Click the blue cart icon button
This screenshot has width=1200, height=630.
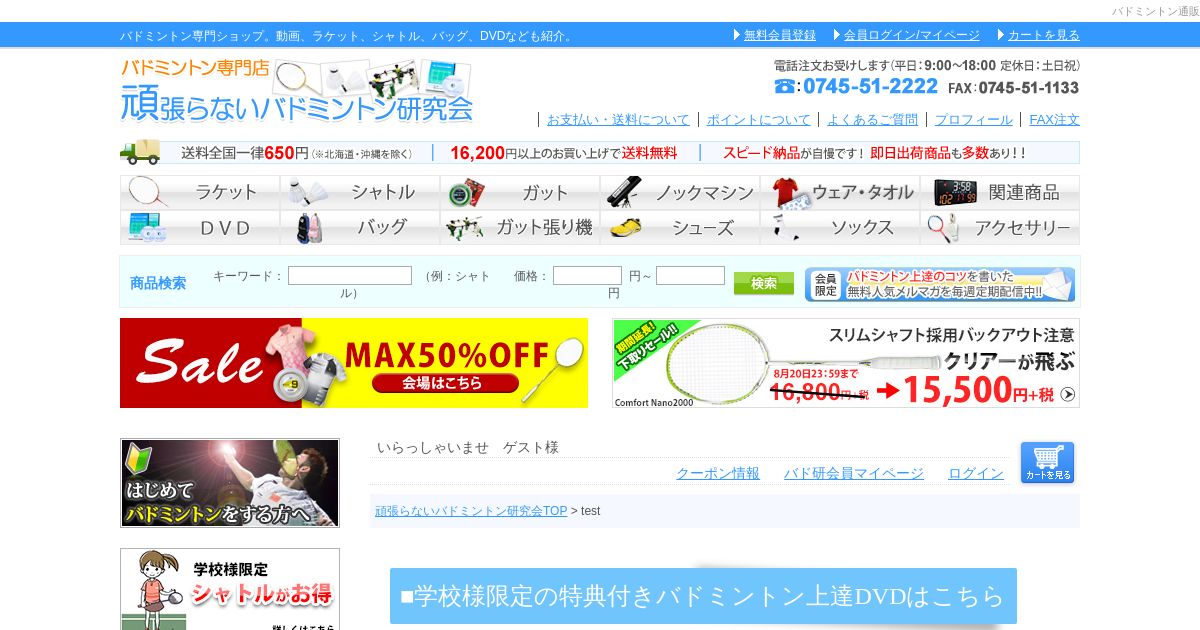(x=1047, y=463)
